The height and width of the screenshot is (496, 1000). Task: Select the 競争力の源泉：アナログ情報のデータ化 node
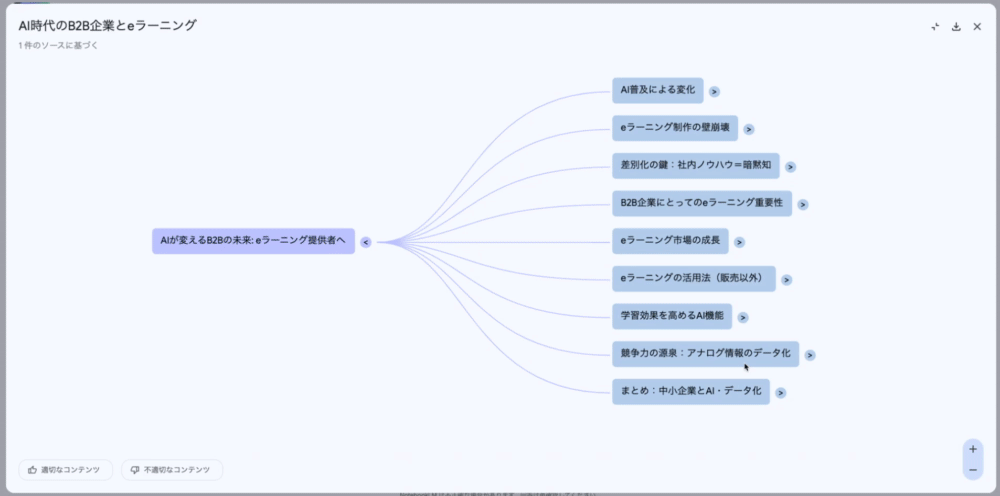(705, 354)
